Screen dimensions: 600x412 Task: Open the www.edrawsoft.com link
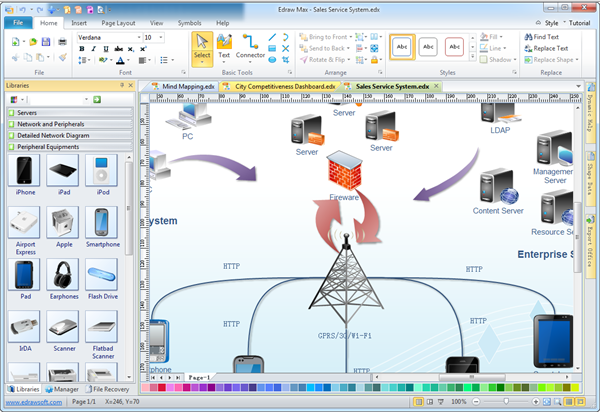tap(34, 402)
